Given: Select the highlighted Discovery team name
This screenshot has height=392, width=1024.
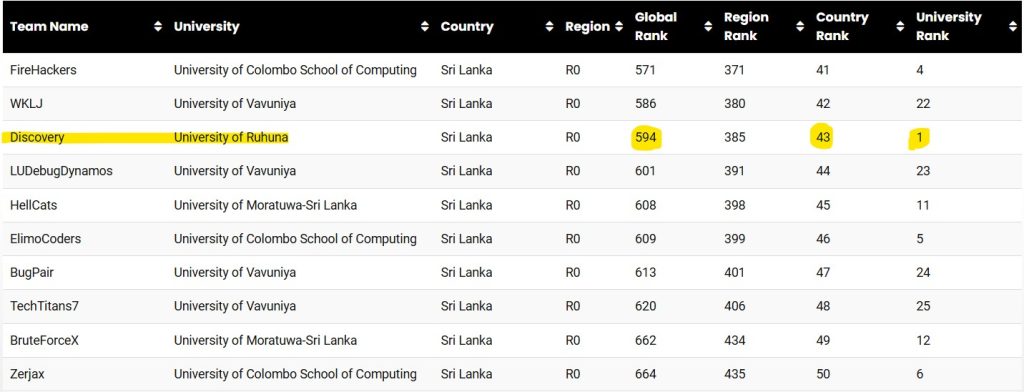Looking at the screenshot, I should tap(37, 138).
